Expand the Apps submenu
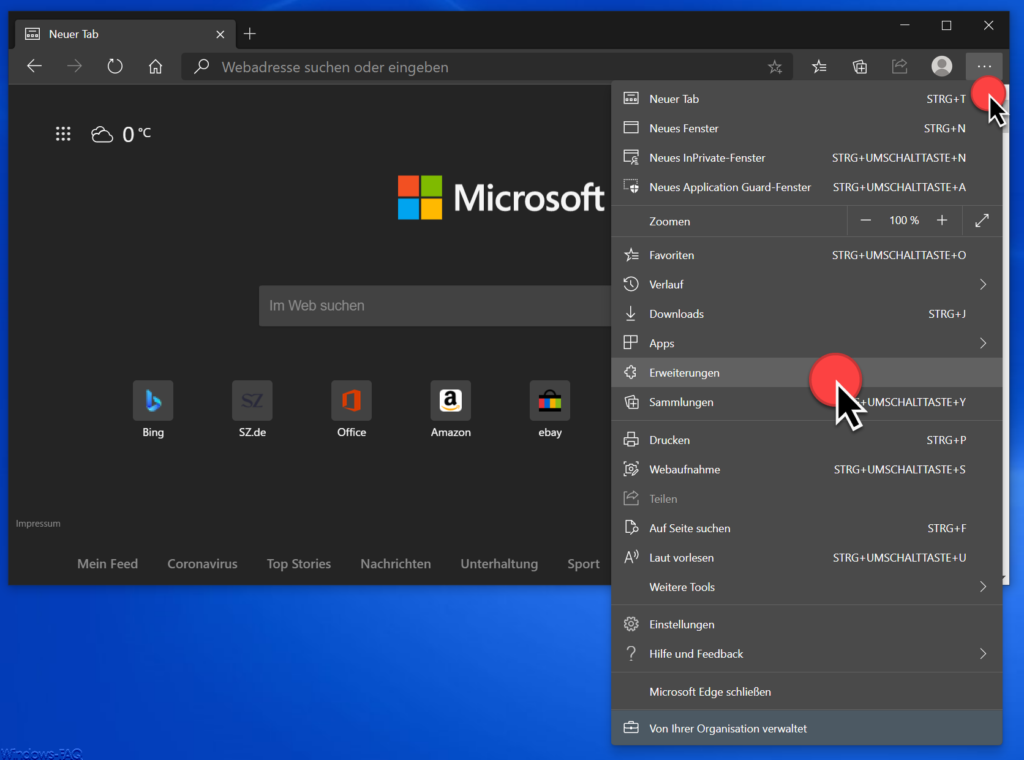The height and width of the screenshot is (760, 1024). tap(807, 343)
